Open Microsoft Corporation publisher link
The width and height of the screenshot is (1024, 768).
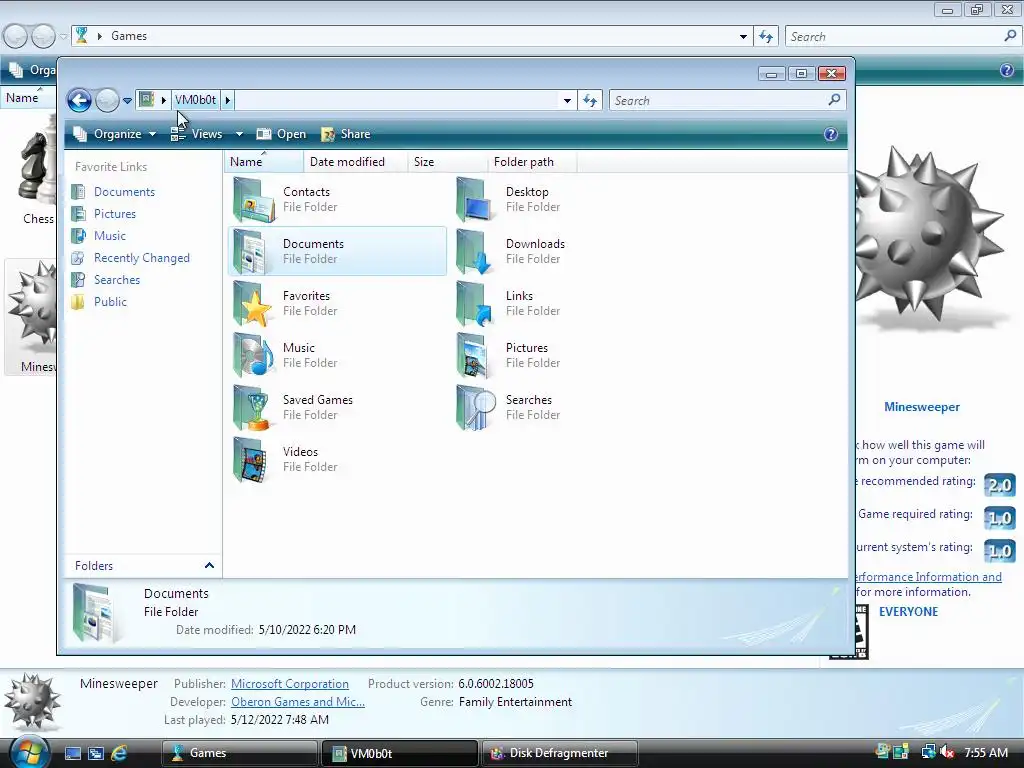tap(290, 684)
